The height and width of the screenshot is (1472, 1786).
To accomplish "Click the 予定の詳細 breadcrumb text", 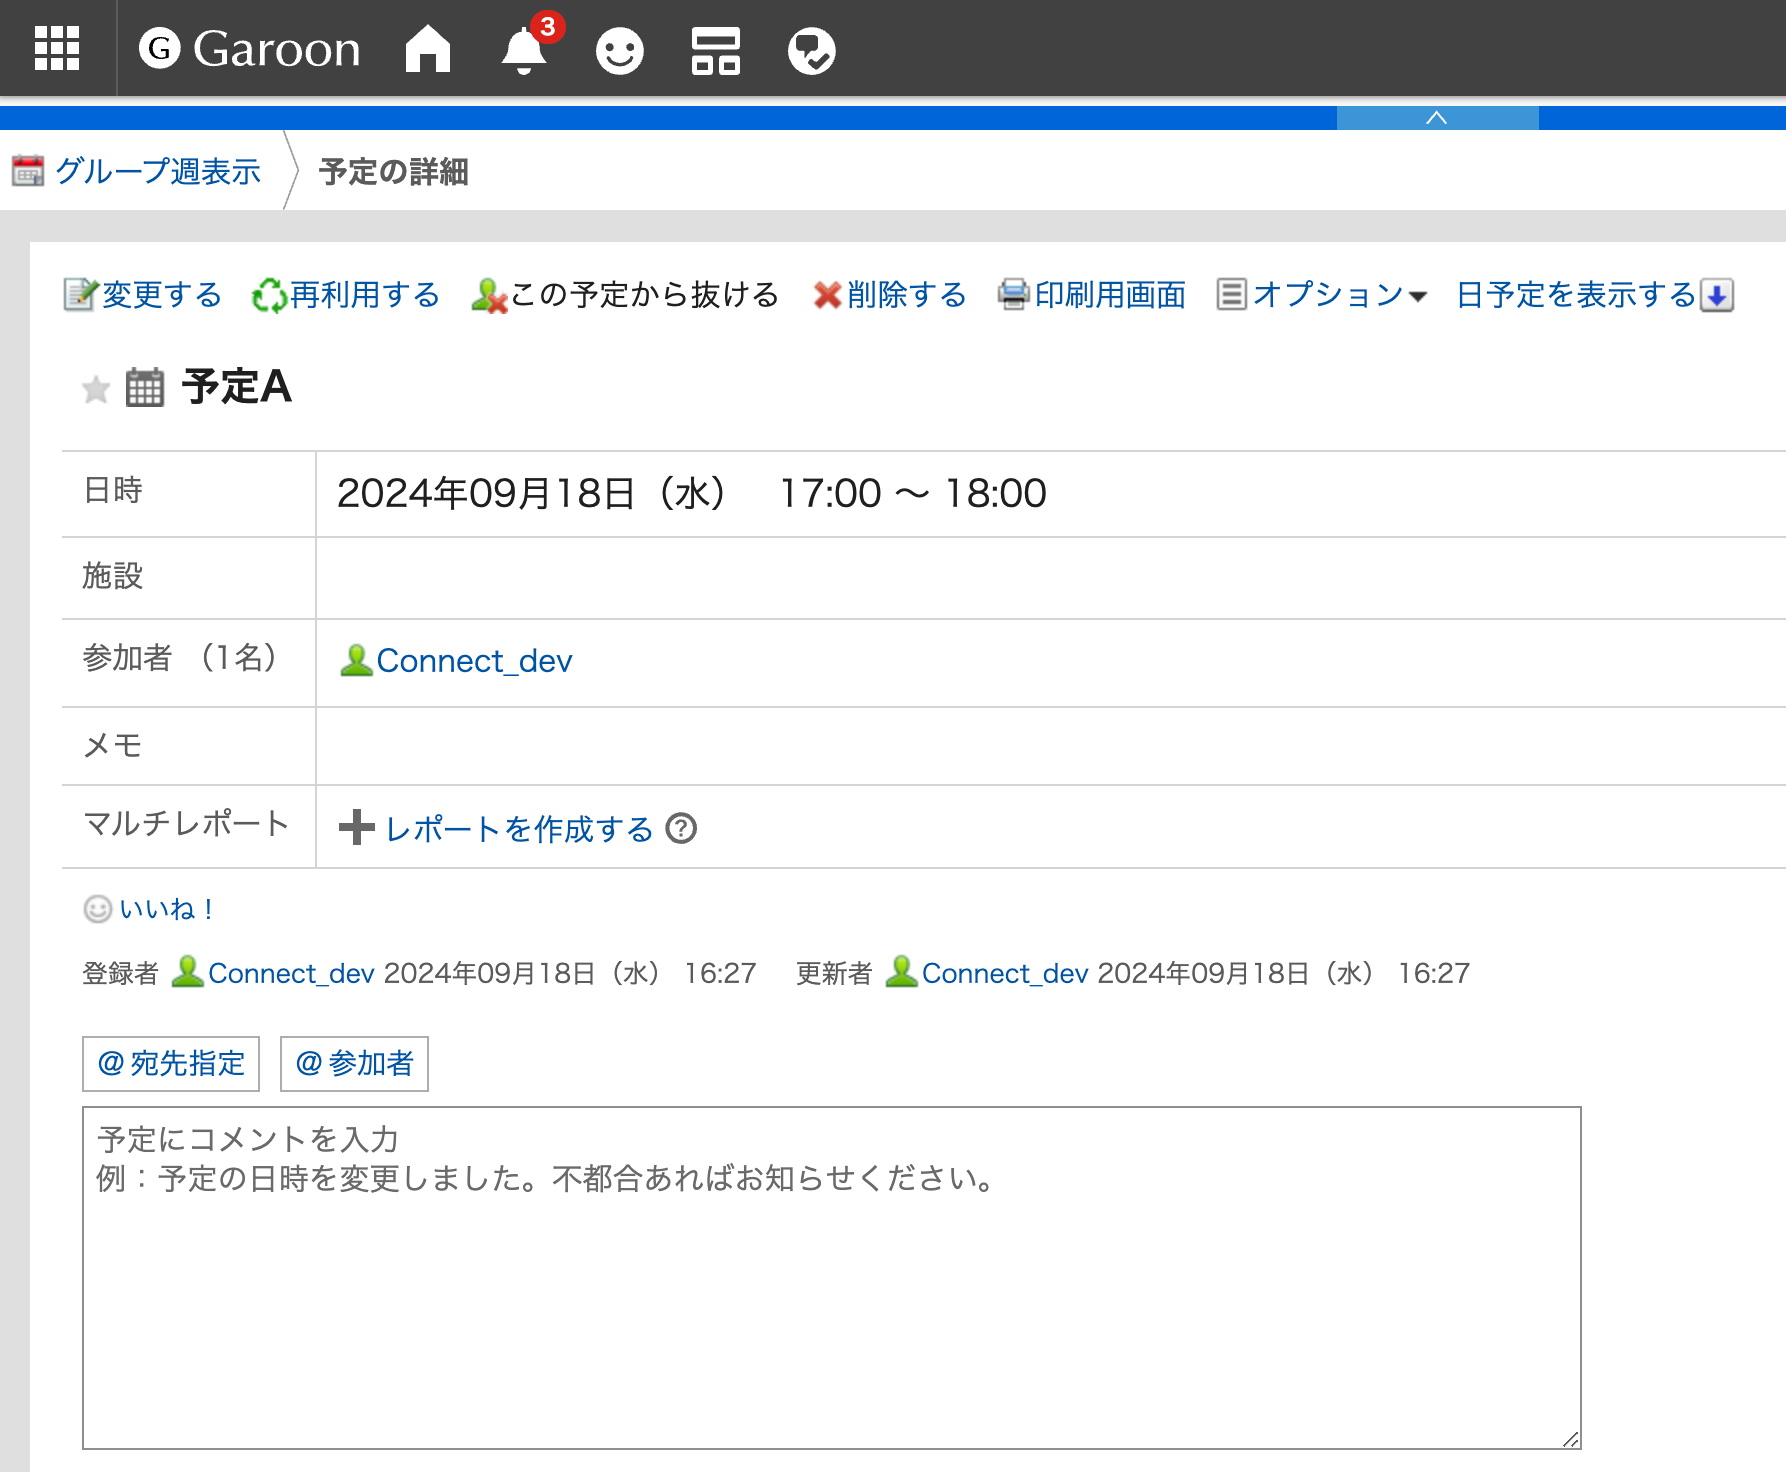I will point(394,172).
